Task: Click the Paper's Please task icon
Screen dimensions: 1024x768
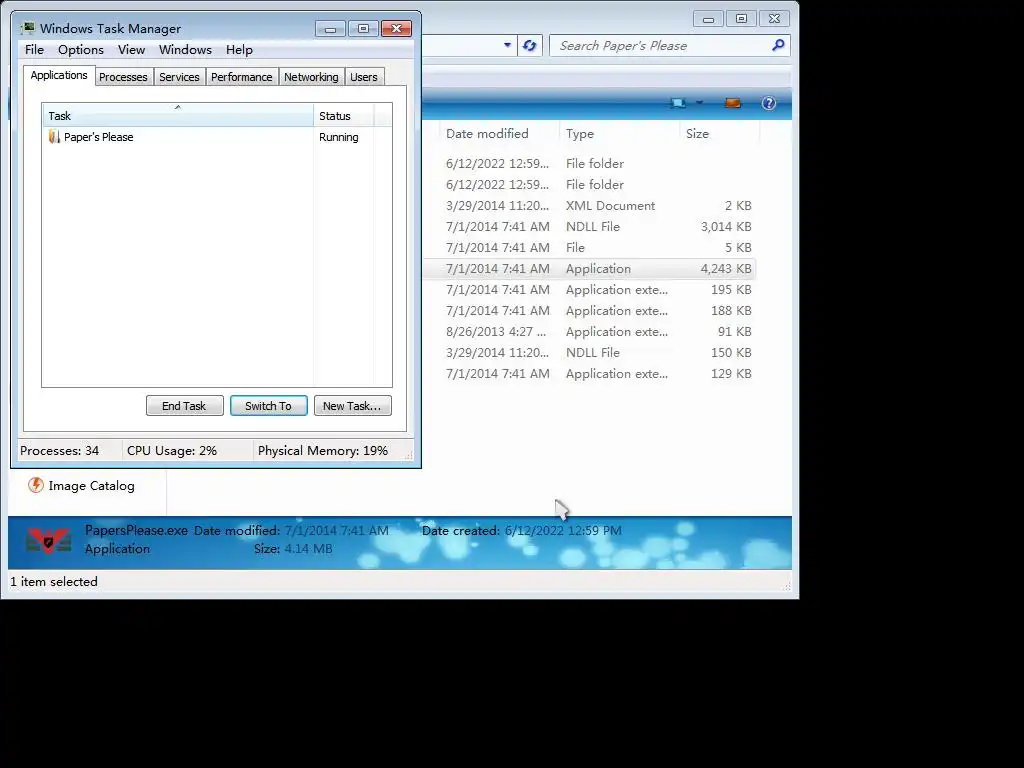Action: (54, 136)
